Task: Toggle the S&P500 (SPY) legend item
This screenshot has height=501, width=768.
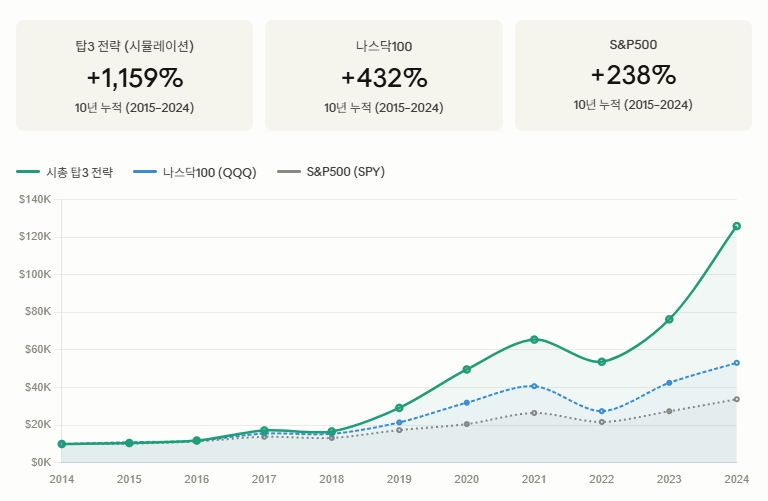Action: pos(331,172)
